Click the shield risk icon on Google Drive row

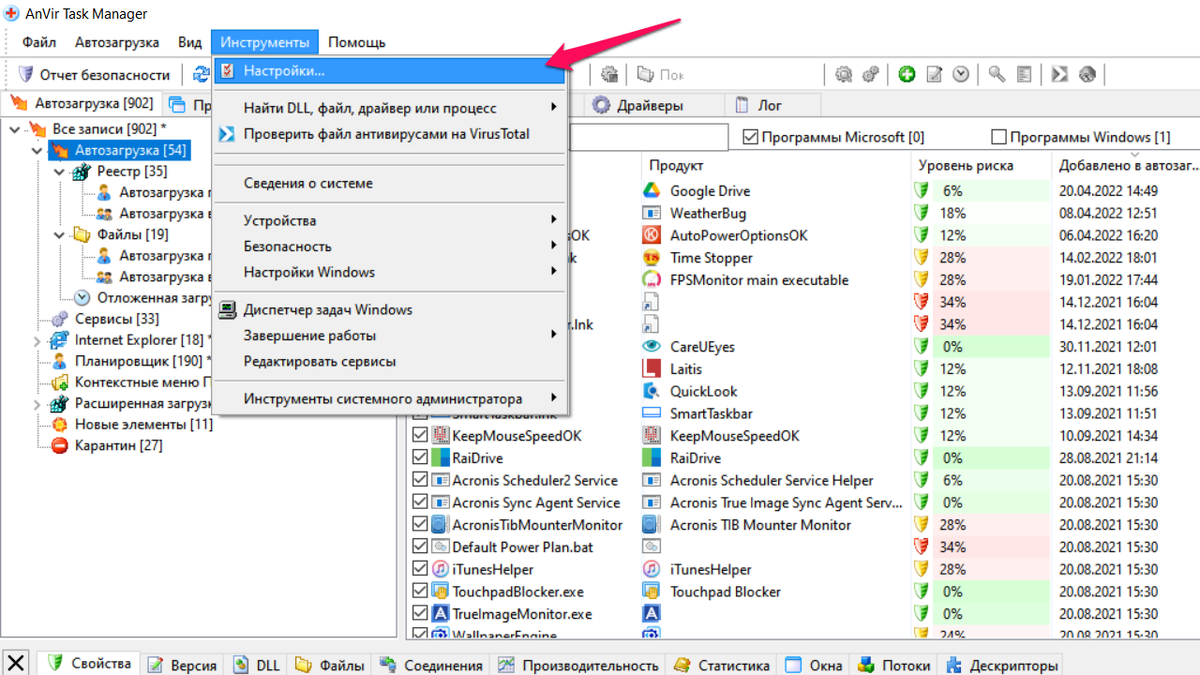point(922,191)
